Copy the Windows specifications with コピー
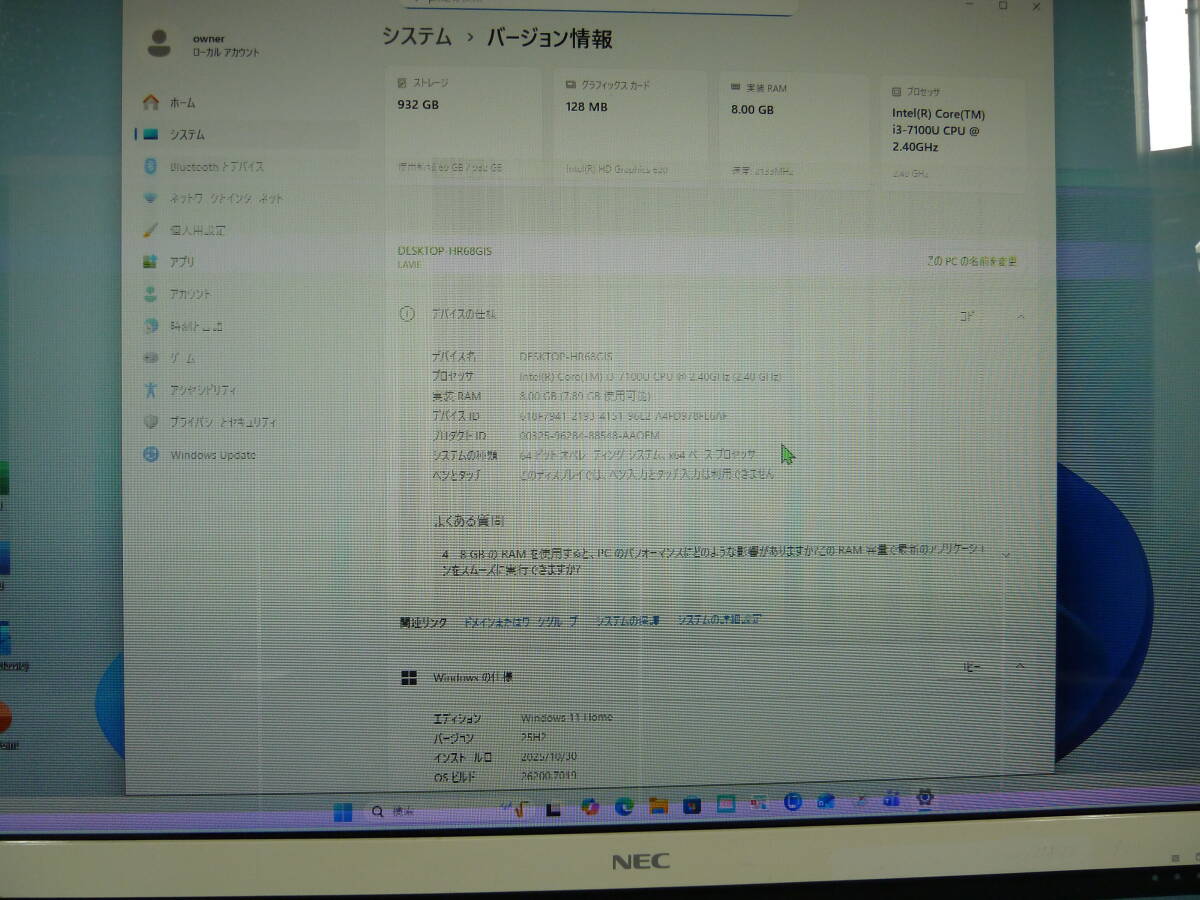 point(971,667)
